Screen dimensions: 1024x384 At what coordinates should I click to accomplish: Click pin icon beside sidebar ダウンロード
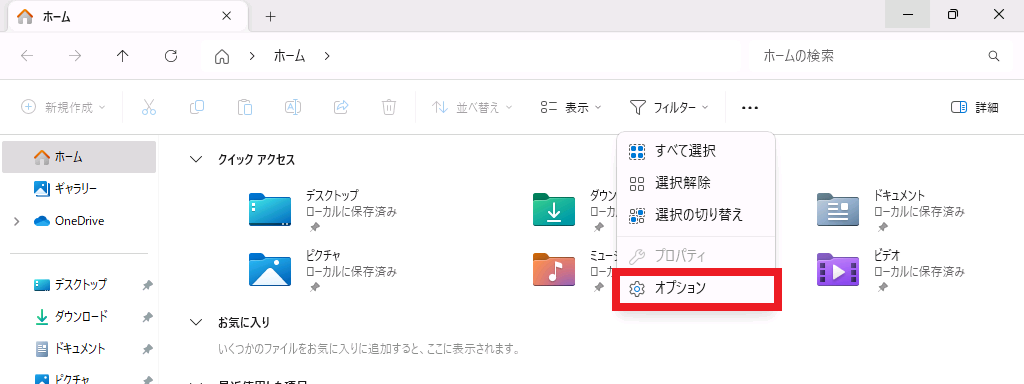tap(148, 317)
